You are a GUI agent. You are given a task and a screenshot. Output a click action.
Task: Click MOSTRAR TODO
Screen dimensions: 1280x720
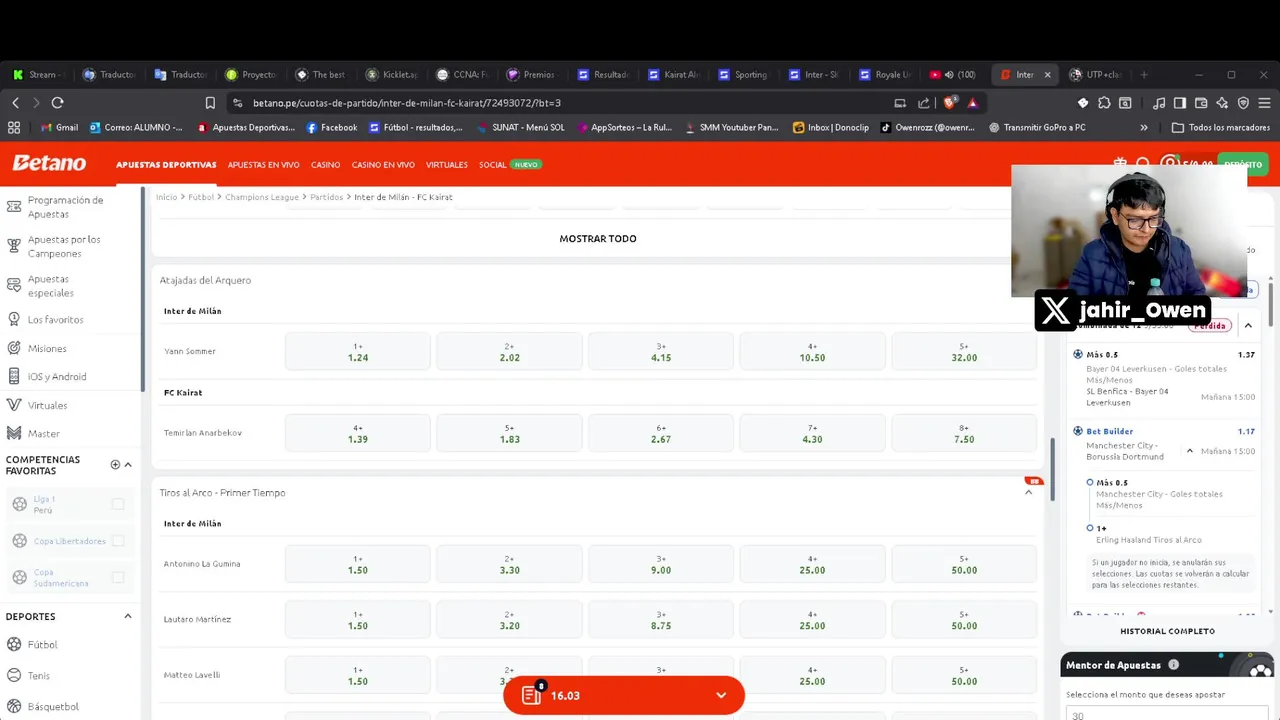coord(598,238)
